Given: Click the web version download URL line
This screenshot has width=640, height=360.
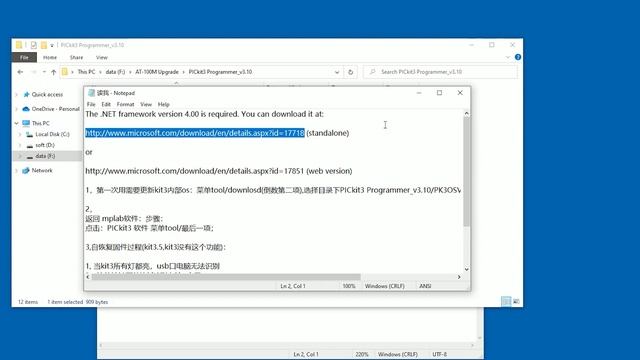Looking at the screenshot, I should tap(219, 171).
